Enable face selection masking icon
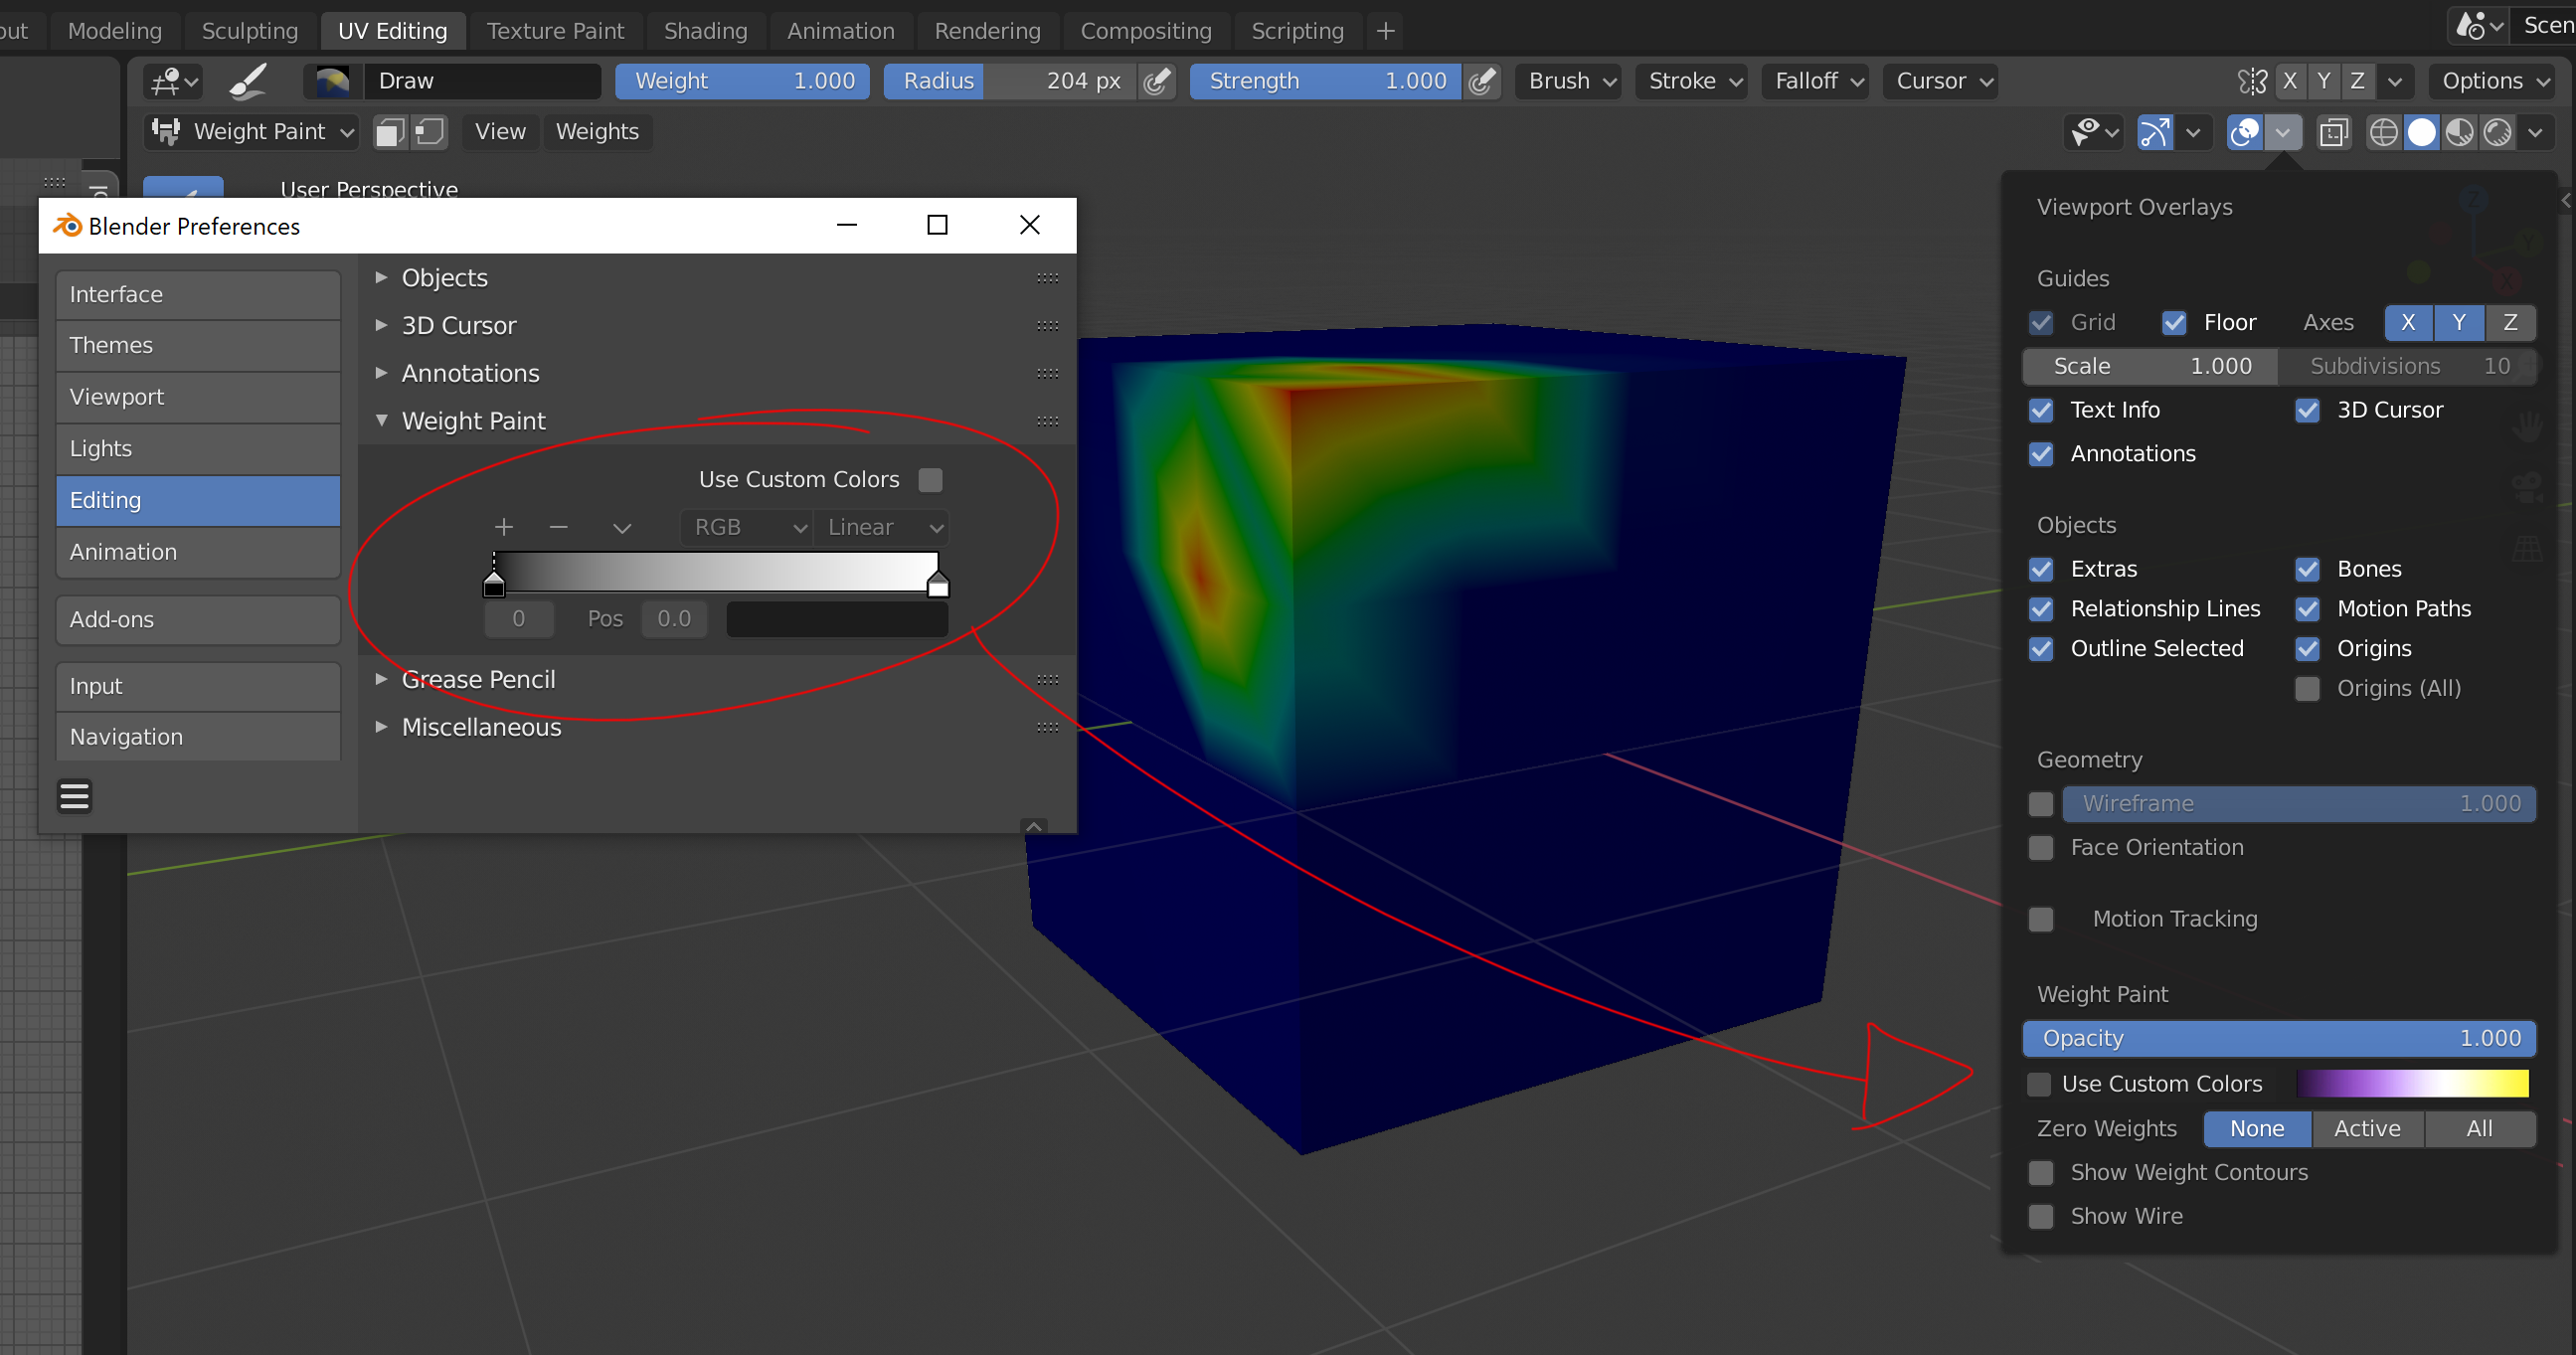The width and height of the screenshot is (2576, 1355). (390, 132)
